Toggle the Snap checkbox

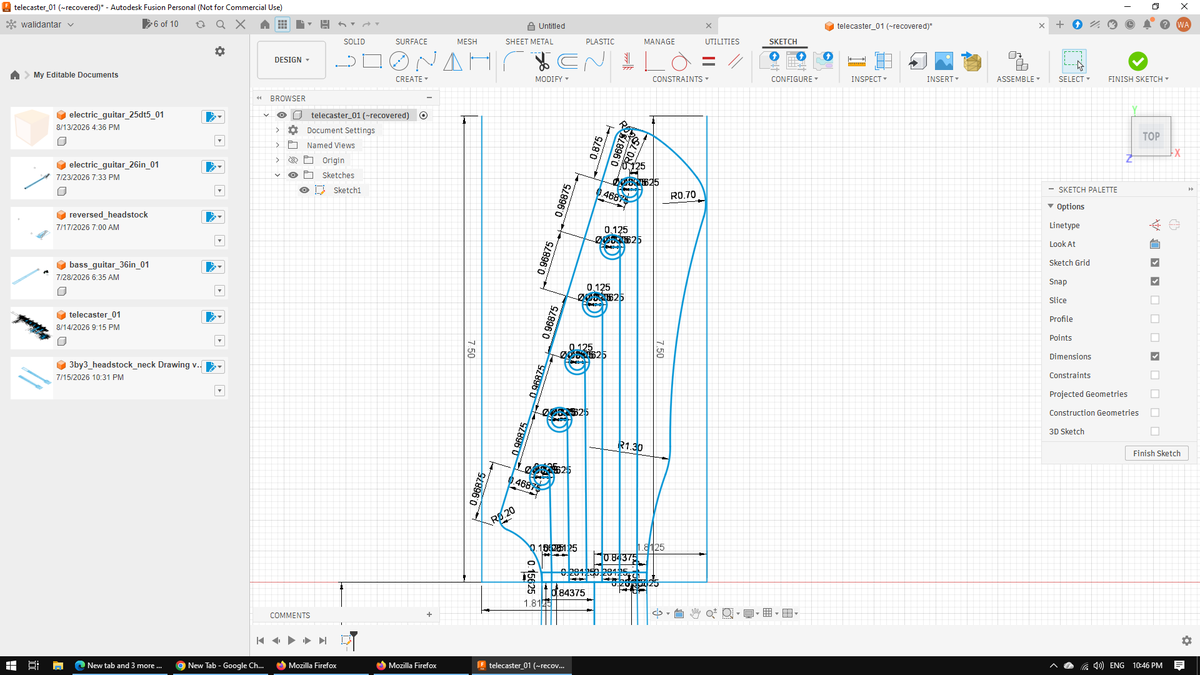(x=1155, y=281)
